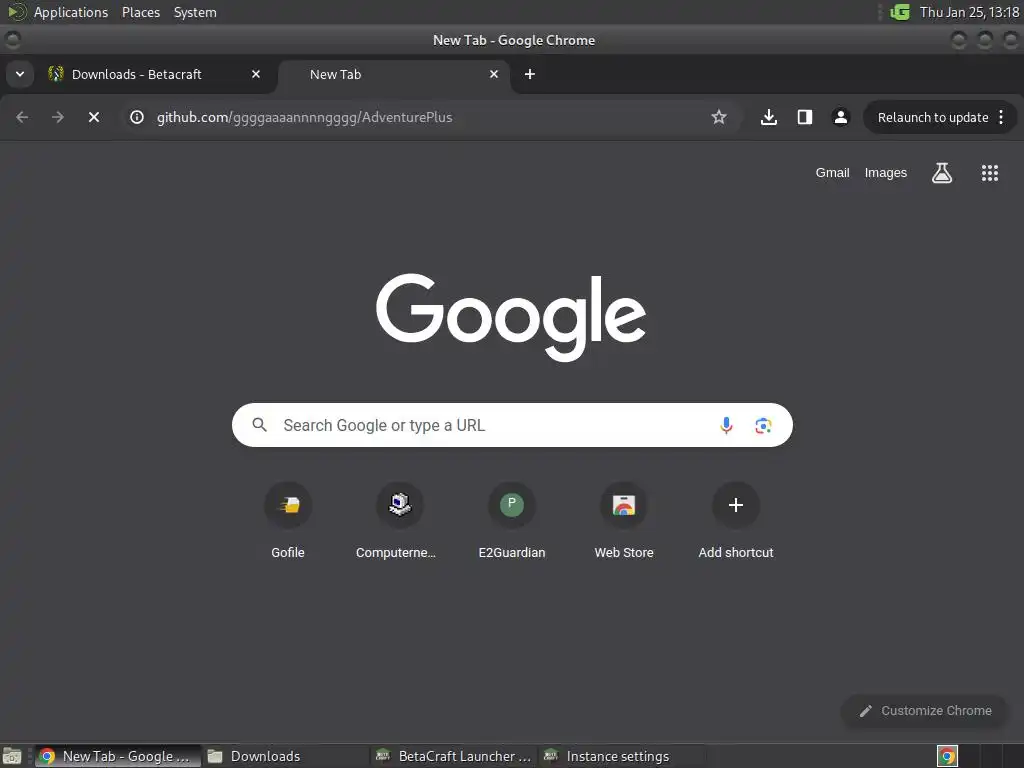Expand the tab search dropdown arrow
Viewport: 1024px width, 768px height.
click(x=20, y=74)
